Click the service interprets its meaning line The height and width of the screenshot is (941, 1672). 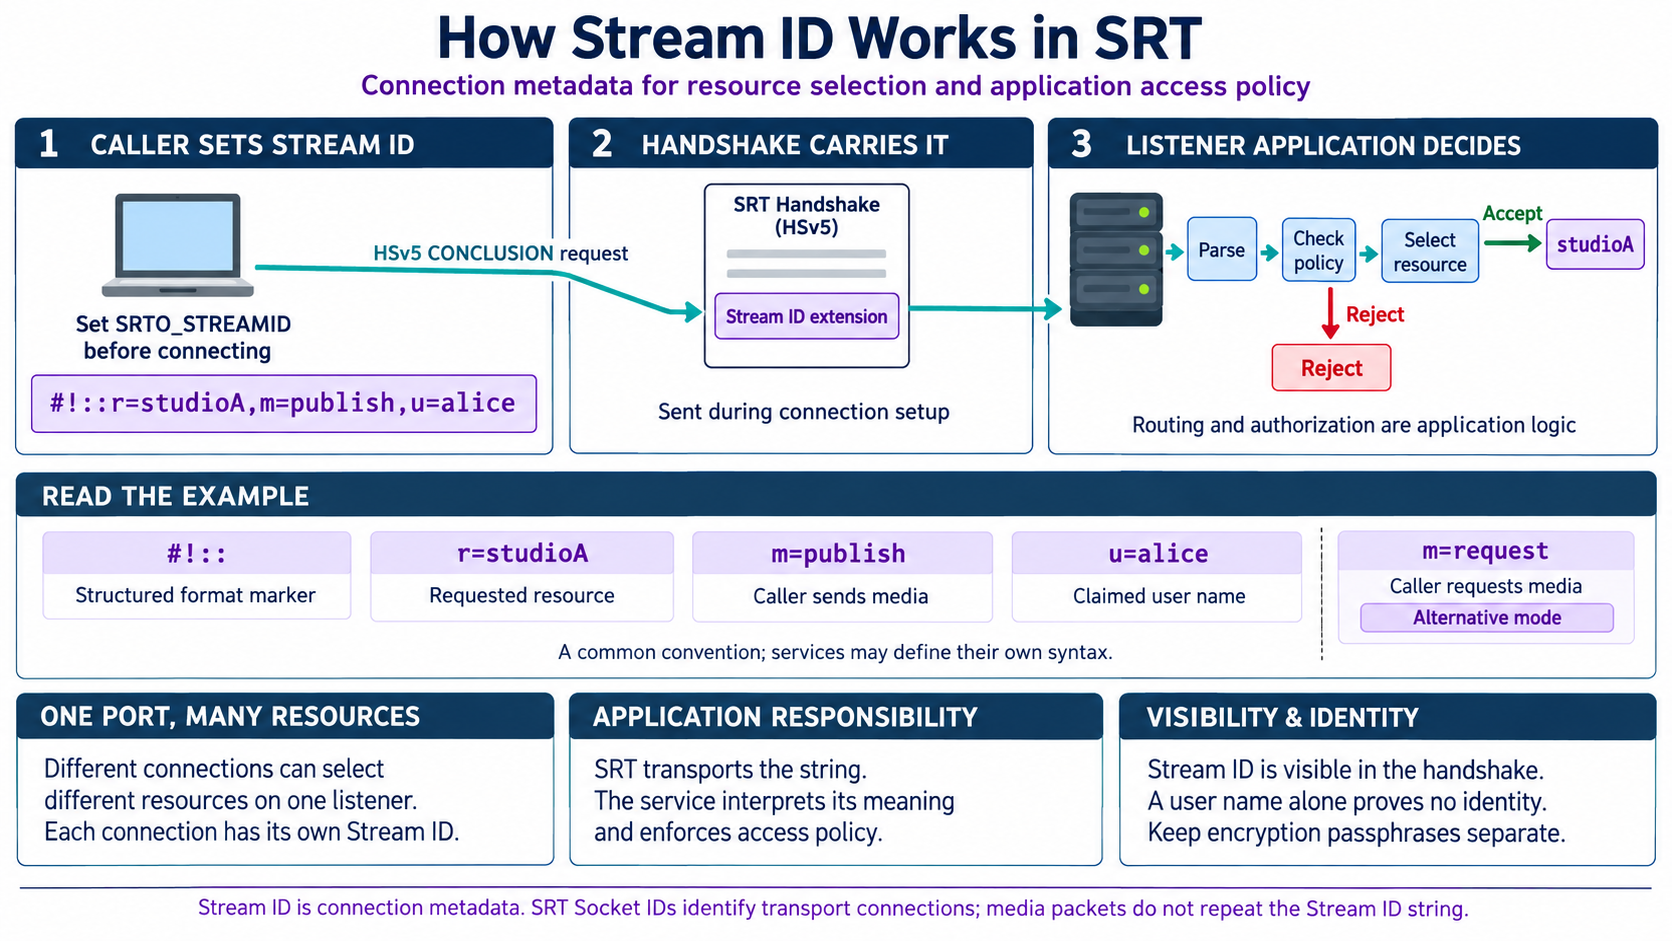[774, 801]
